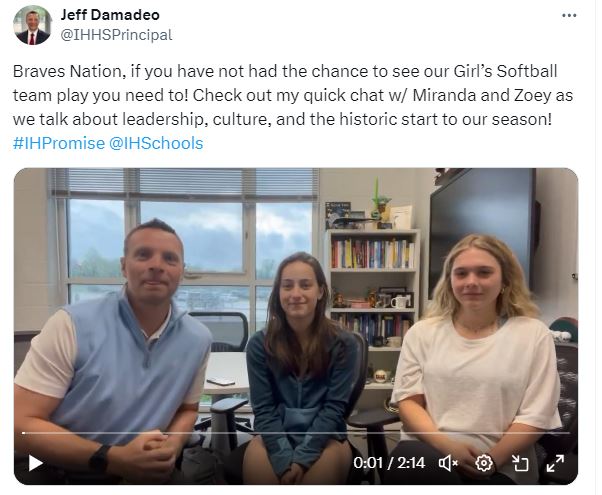
Task: Seek along the video progress bar
Action: 296,433
